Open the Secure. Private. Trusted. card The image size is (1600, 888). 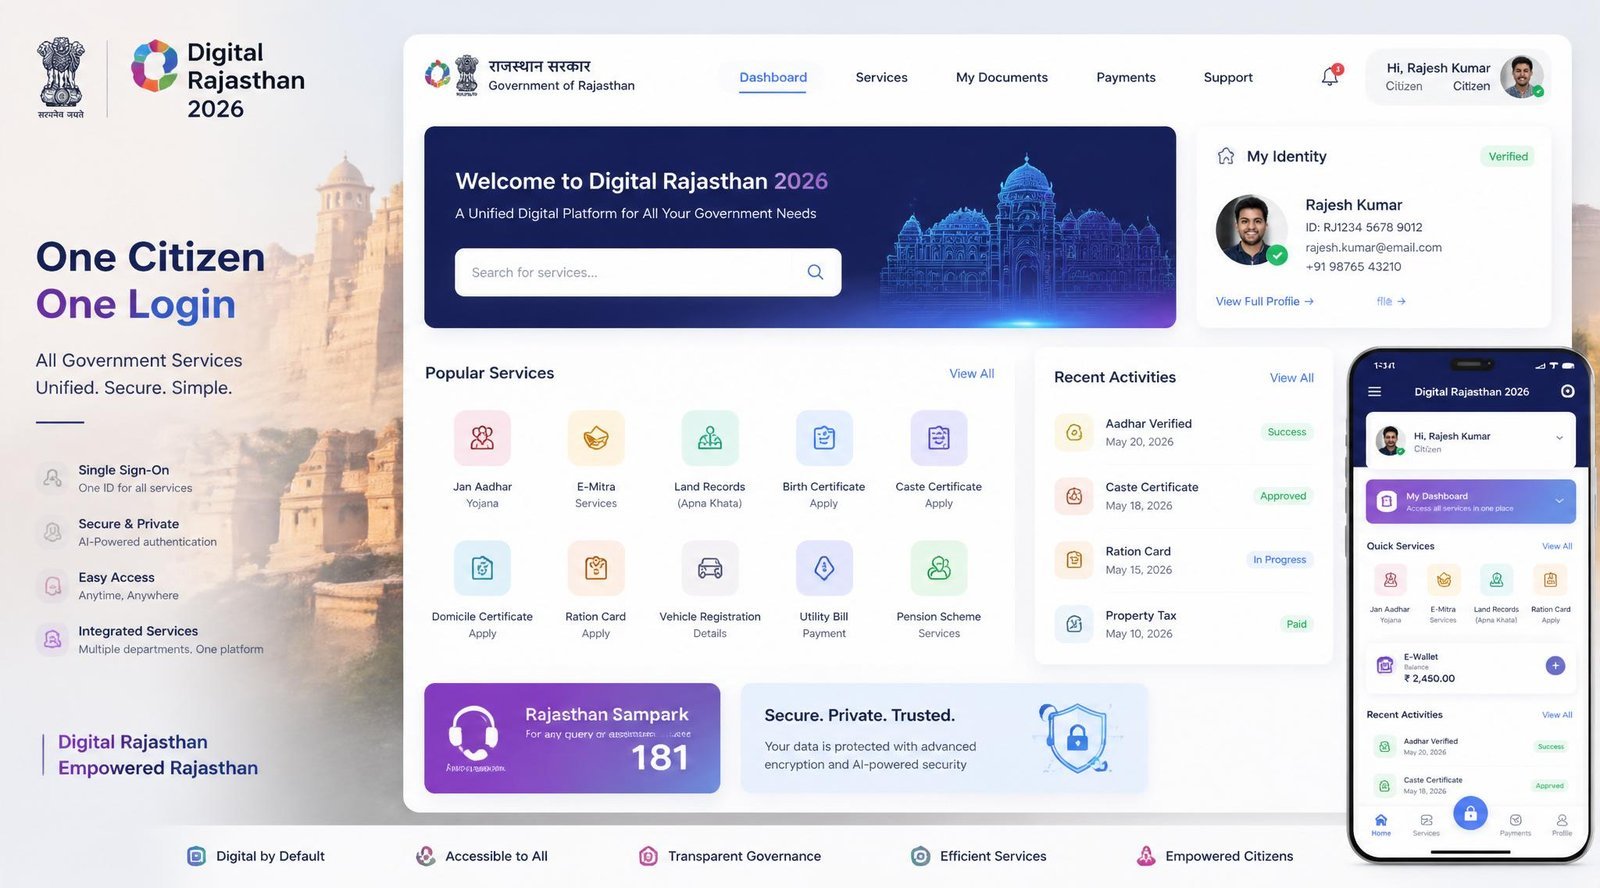coord(944,738)
